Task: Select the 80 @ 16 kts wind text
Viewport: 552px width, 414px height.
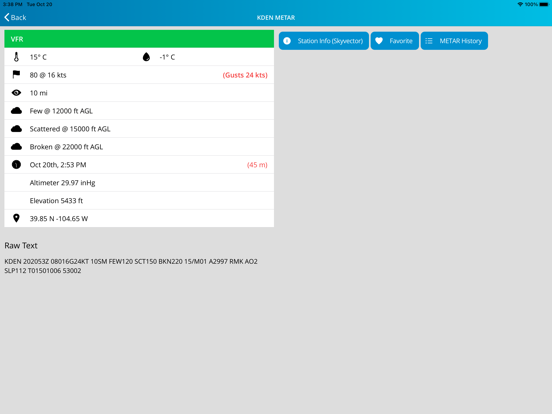Action: point(48,75)
